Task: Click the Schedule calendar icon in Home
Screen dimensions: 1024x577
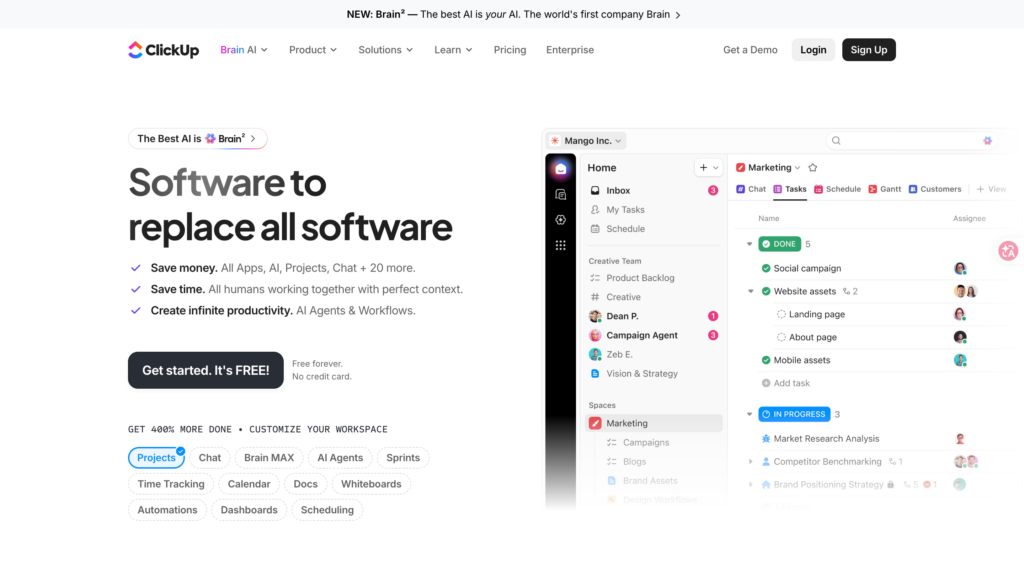Action: tap(595, 228)
